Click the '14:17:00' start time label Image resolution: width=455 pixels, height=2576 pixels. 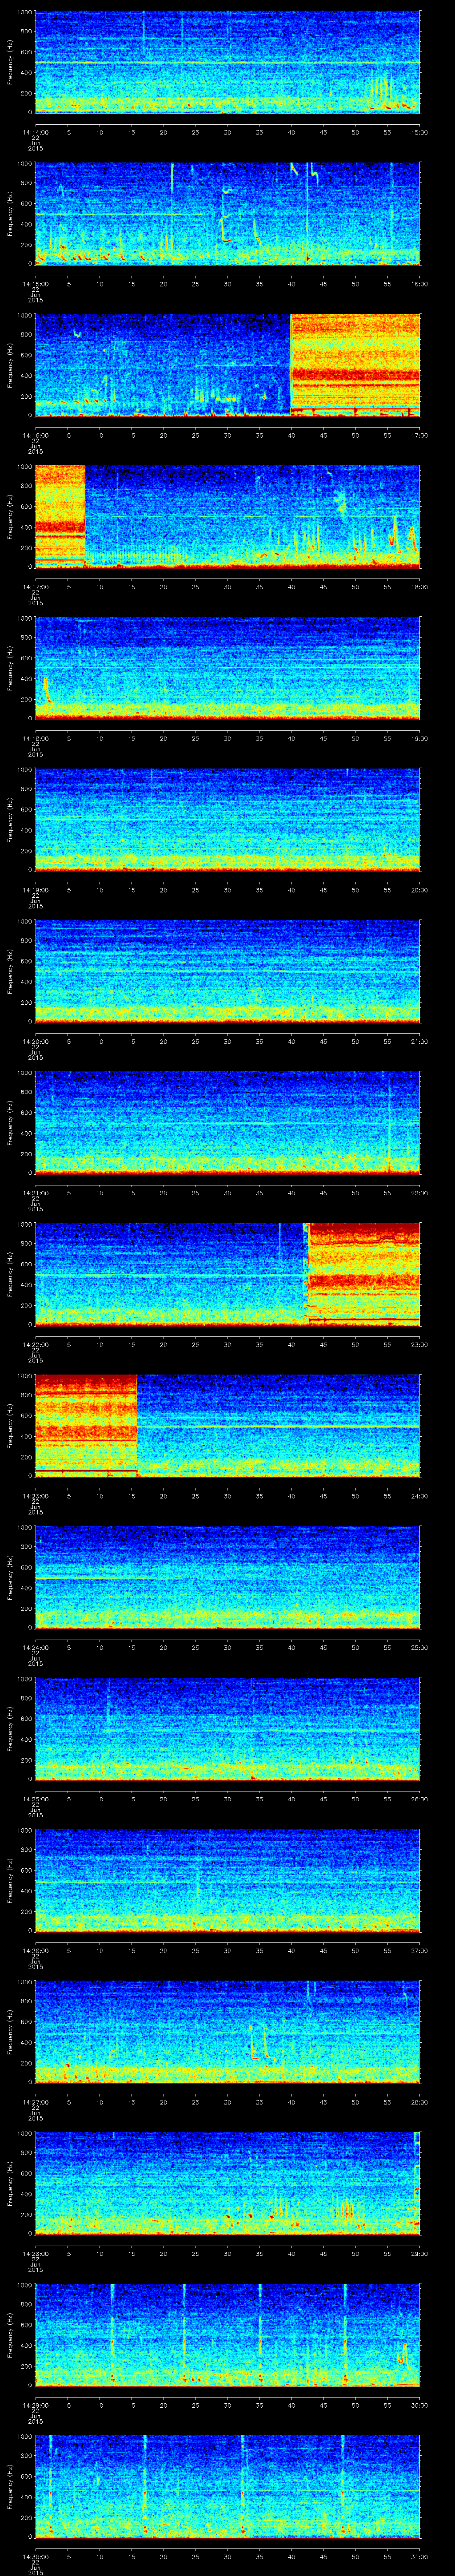[35, 586]
